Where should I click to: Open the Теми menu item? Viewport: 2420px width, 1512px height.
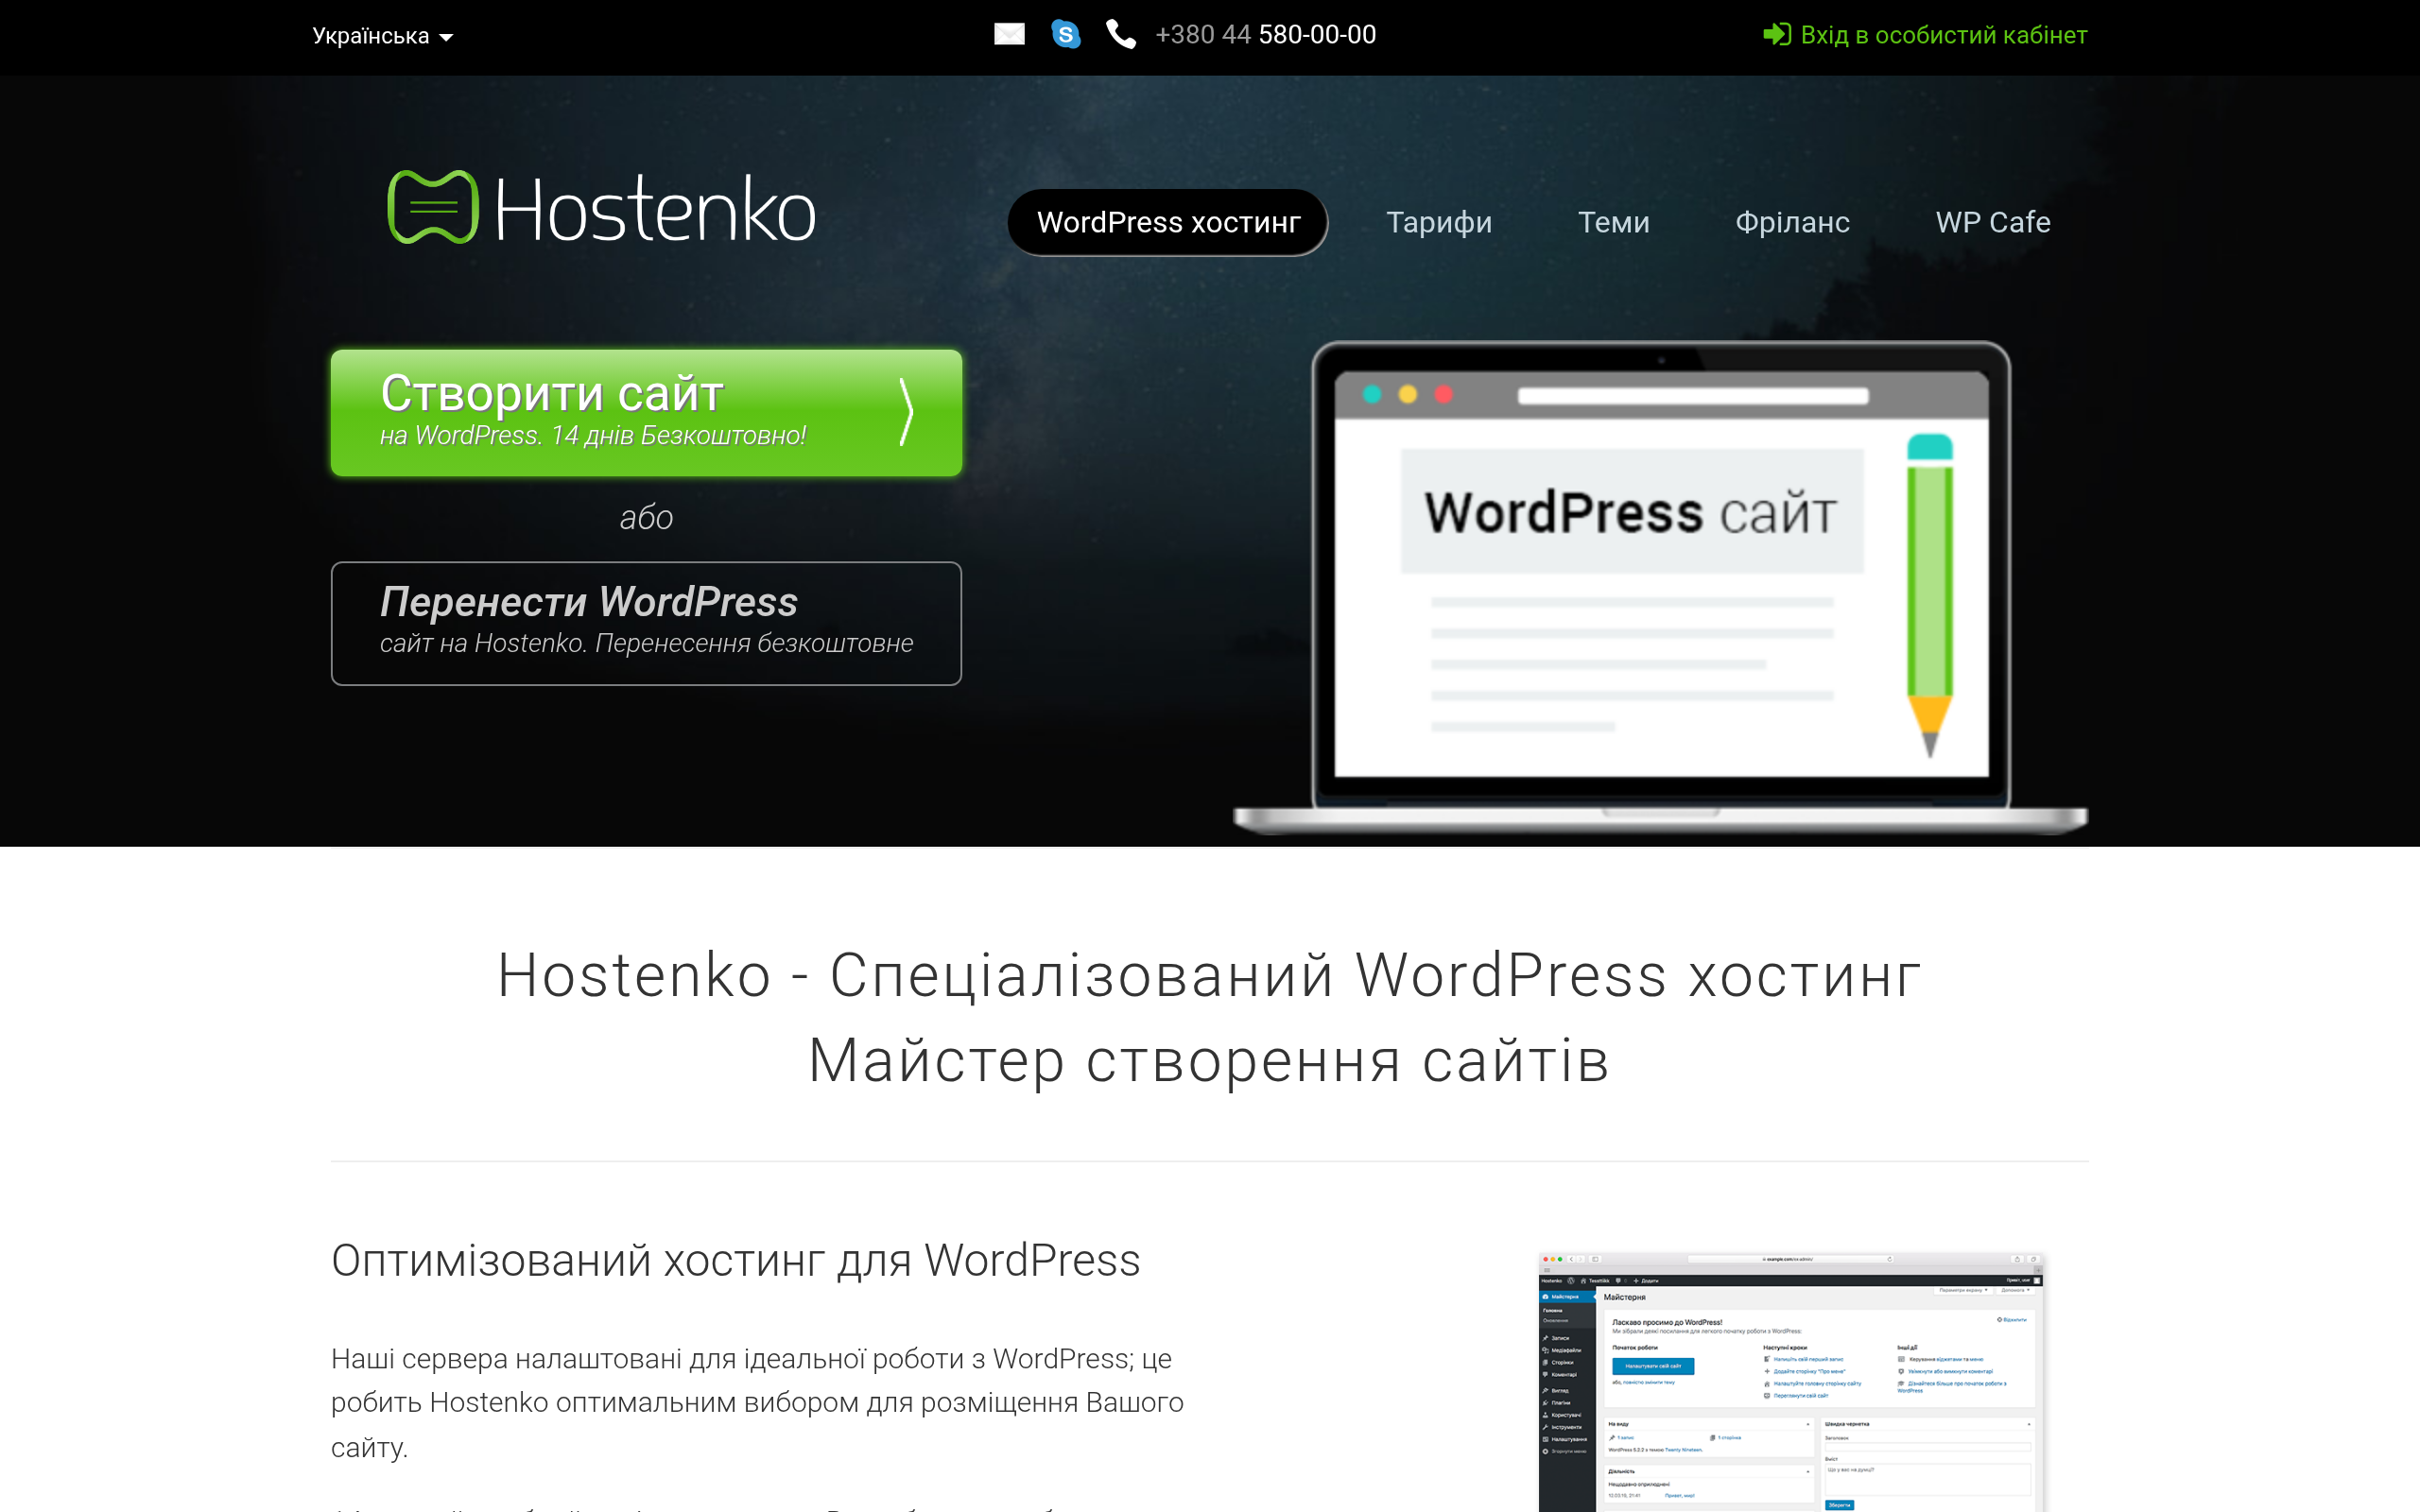coord(1613,222)
